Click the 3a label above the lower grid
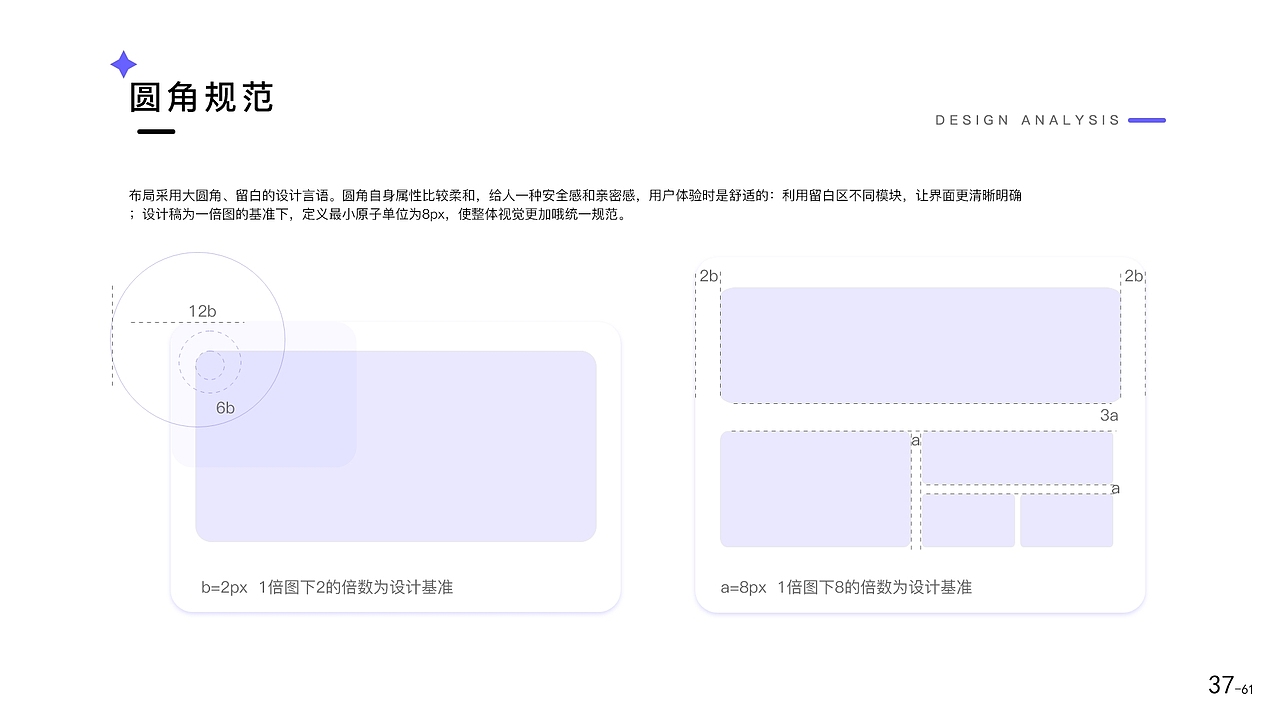The height and width of the screenshot is (720, 1280). pyautogui.click(x=1110, y=415)
